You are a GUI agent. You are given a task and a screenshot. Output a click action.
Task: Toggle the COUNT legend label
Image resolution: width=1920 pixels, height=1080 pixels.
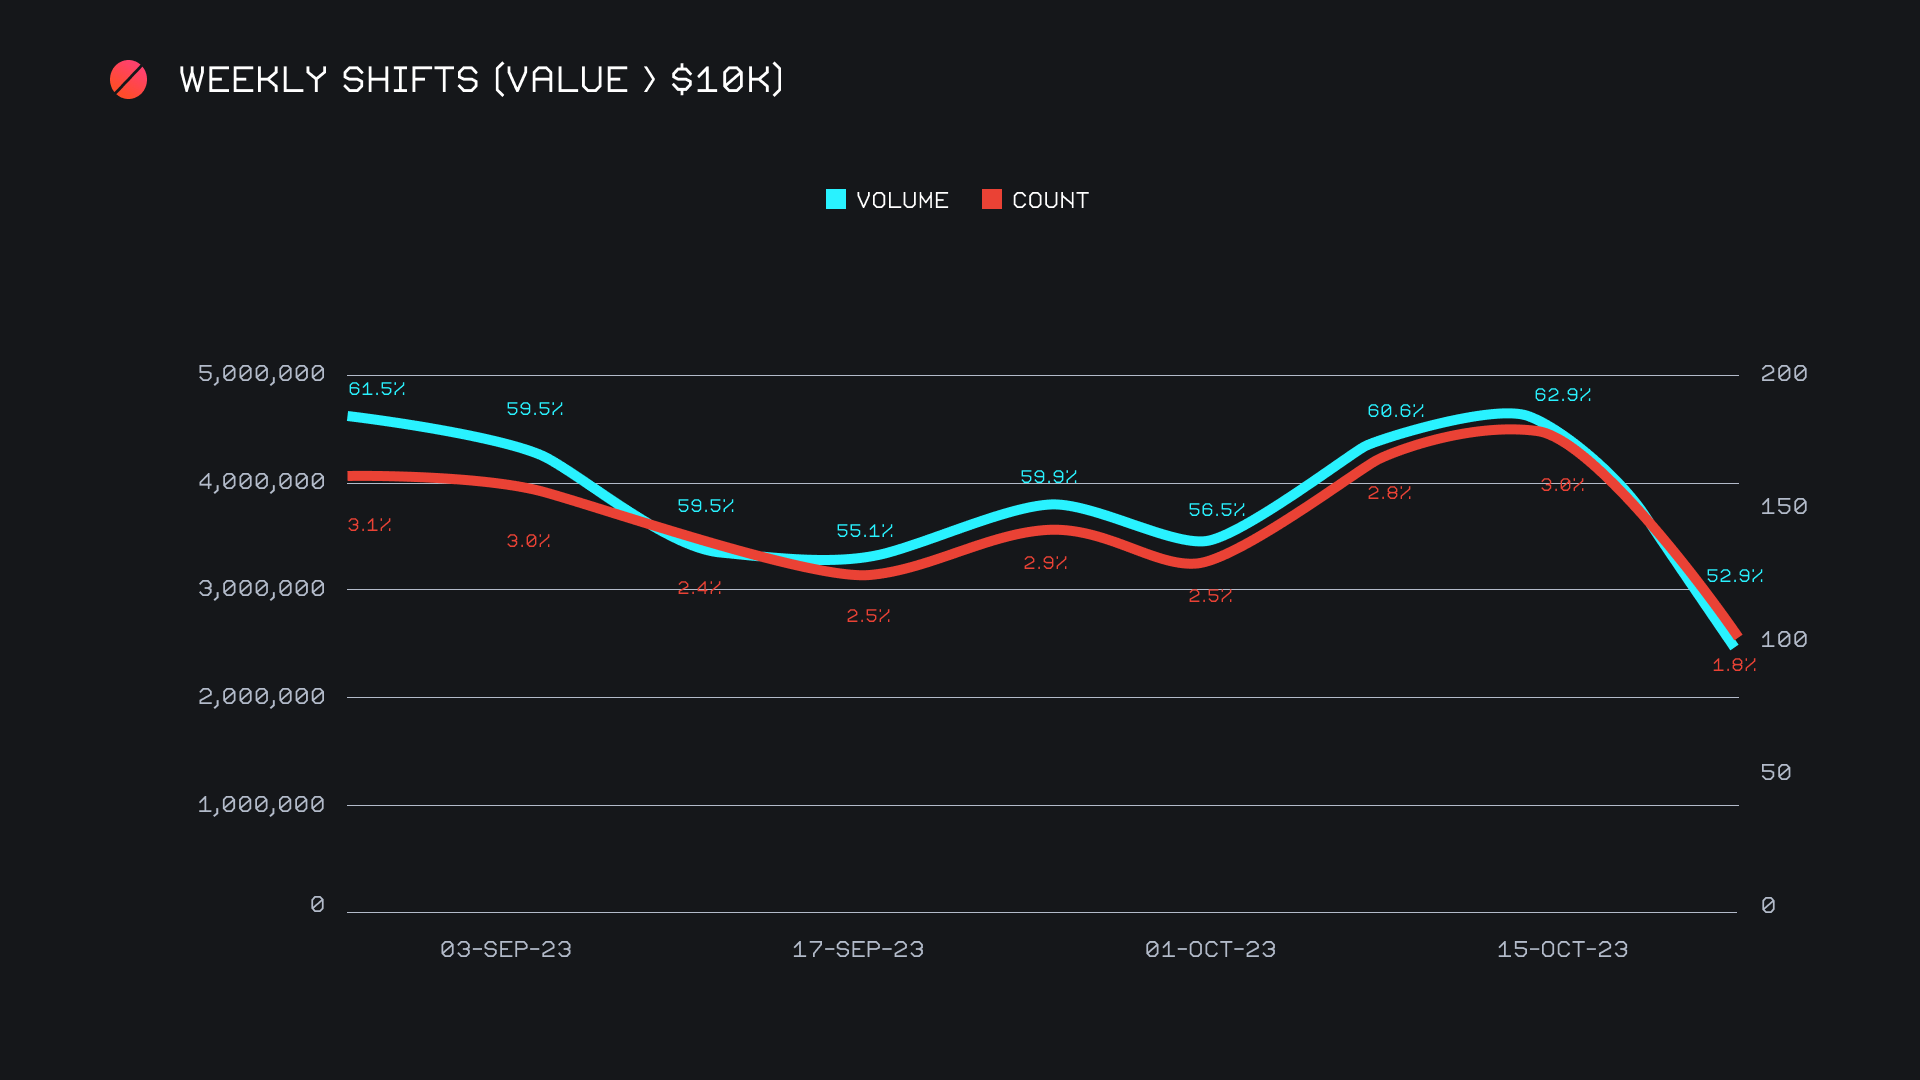(x=1050, y=201)
